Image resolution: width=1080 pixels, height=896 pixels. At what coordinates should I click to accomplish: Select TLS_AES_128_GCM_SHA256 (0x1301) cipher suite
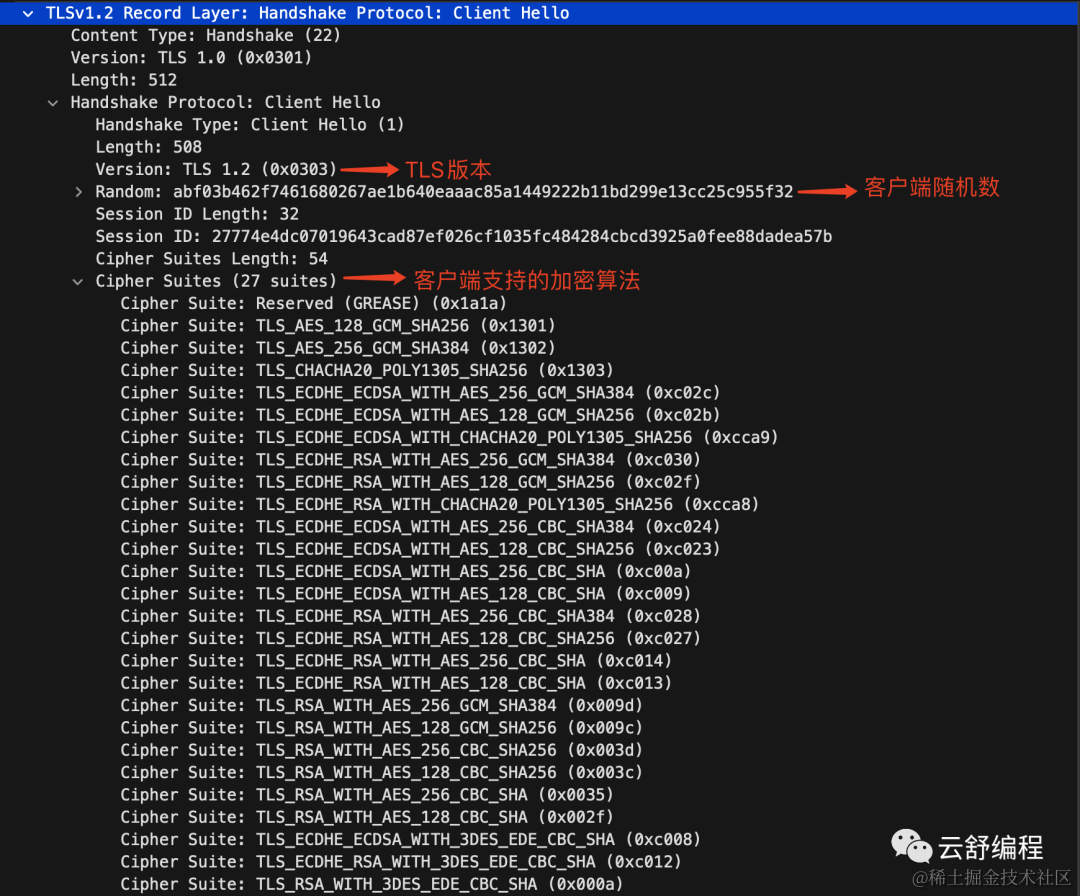338,326
